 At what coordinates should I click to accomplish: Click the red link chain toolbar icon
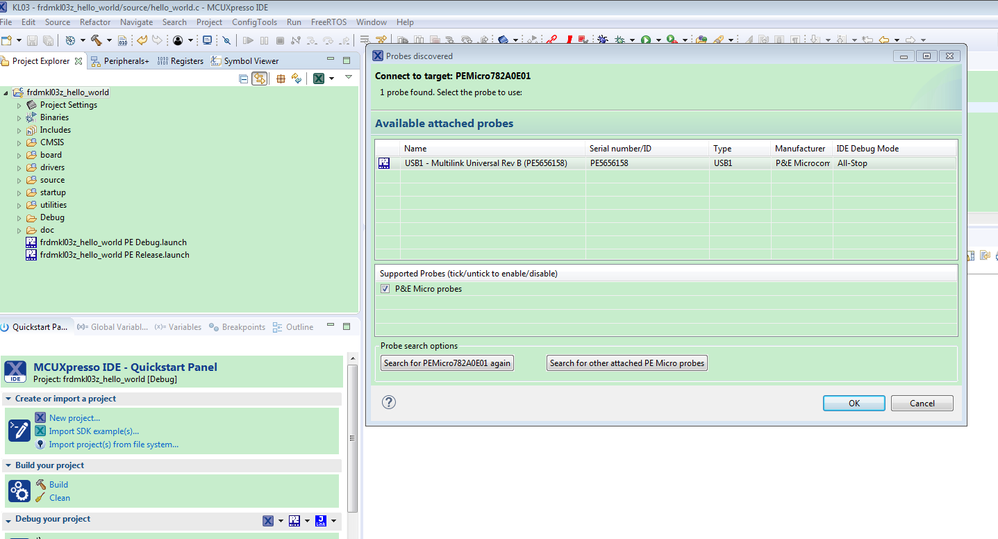tap(552, 40)
